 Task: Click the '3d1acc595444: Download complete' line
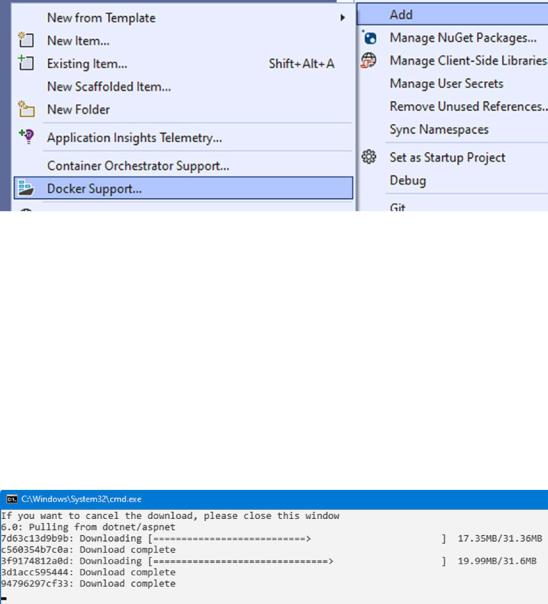tap(88, 572)
